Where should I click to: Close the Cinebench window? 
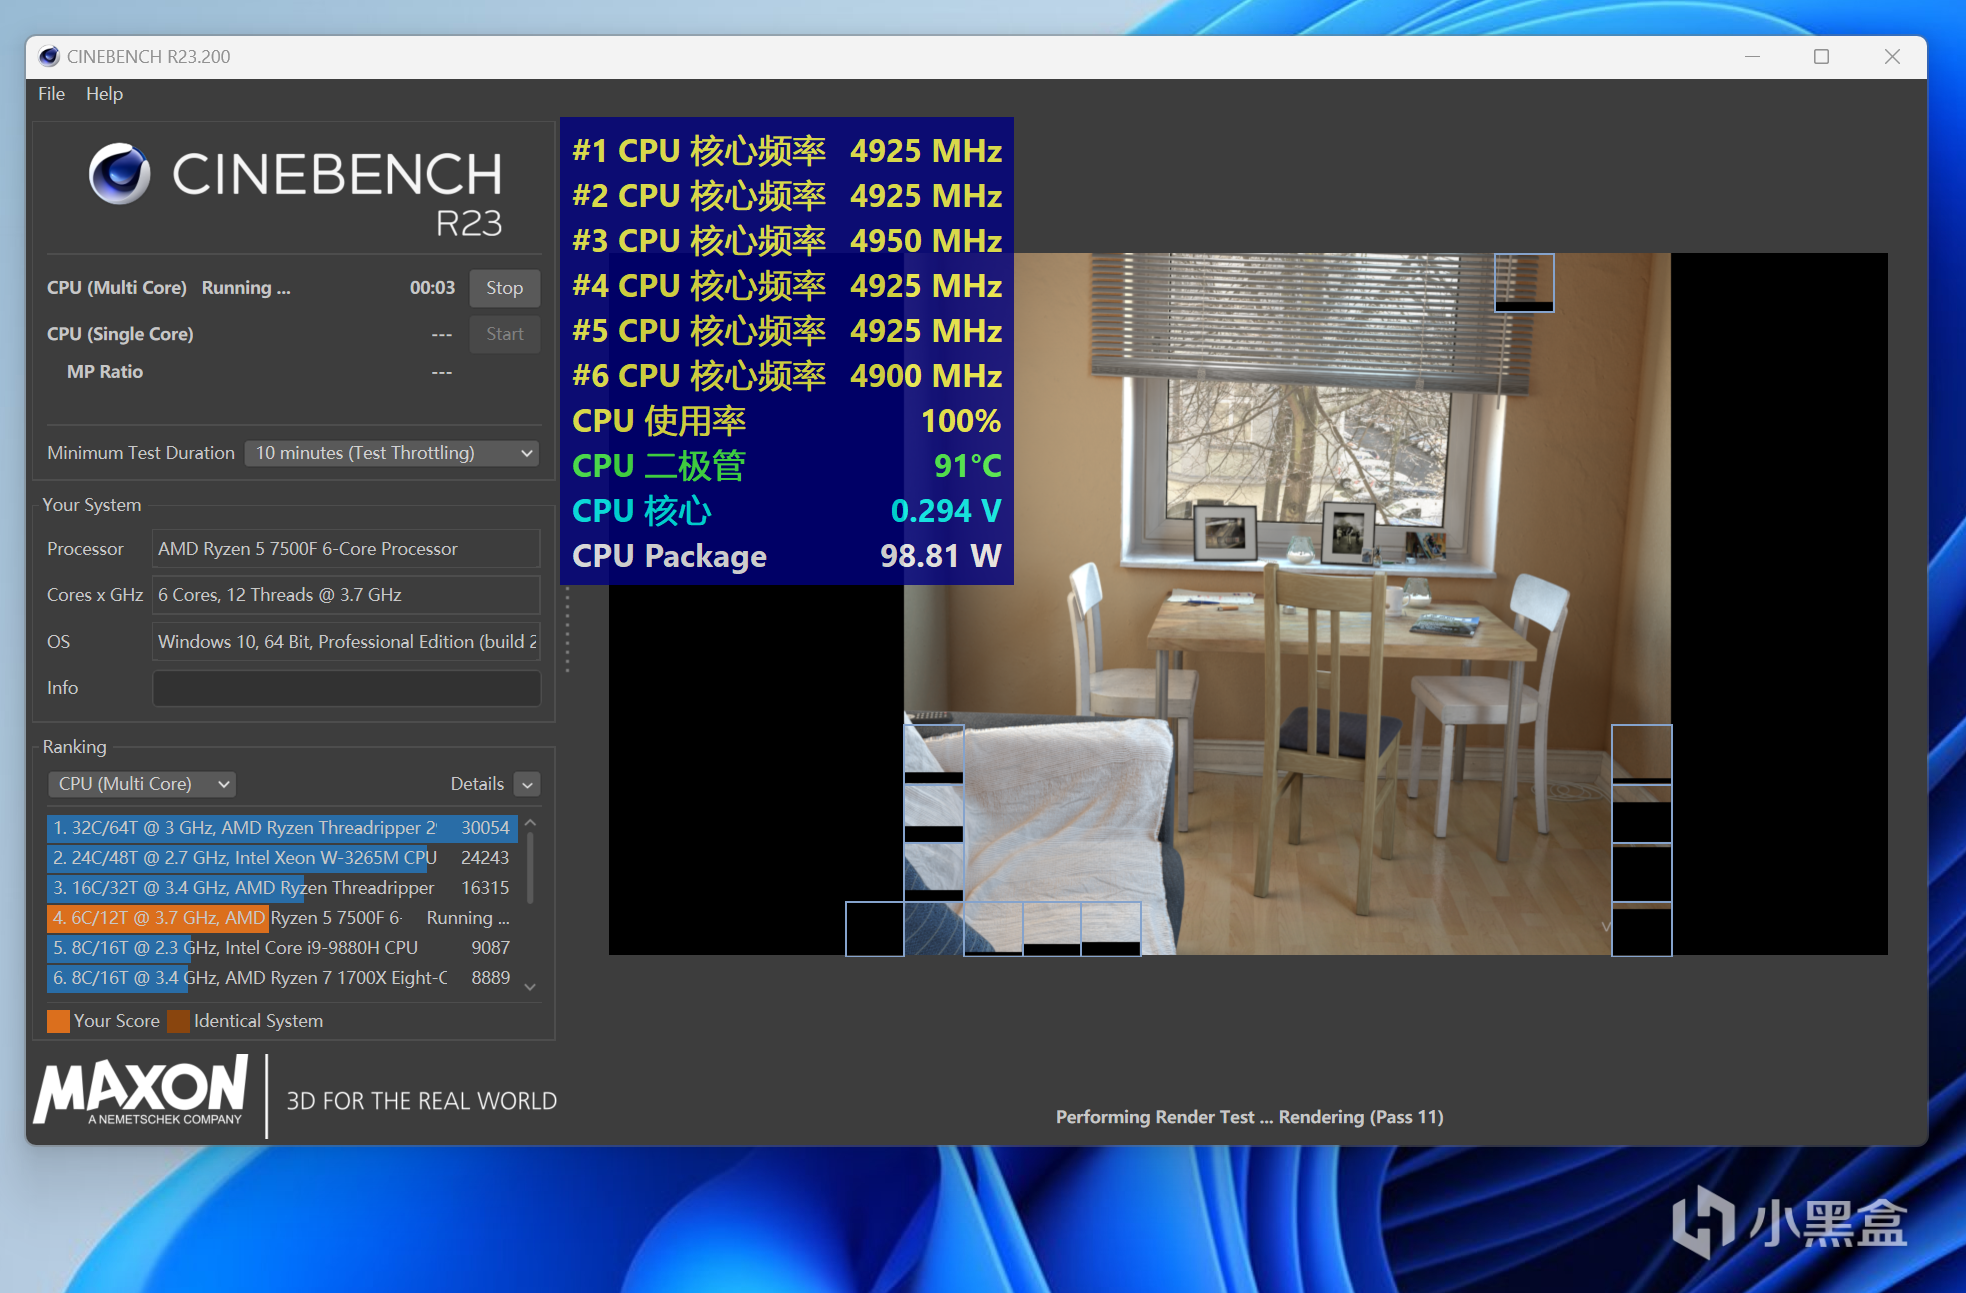coord(1891,57)
